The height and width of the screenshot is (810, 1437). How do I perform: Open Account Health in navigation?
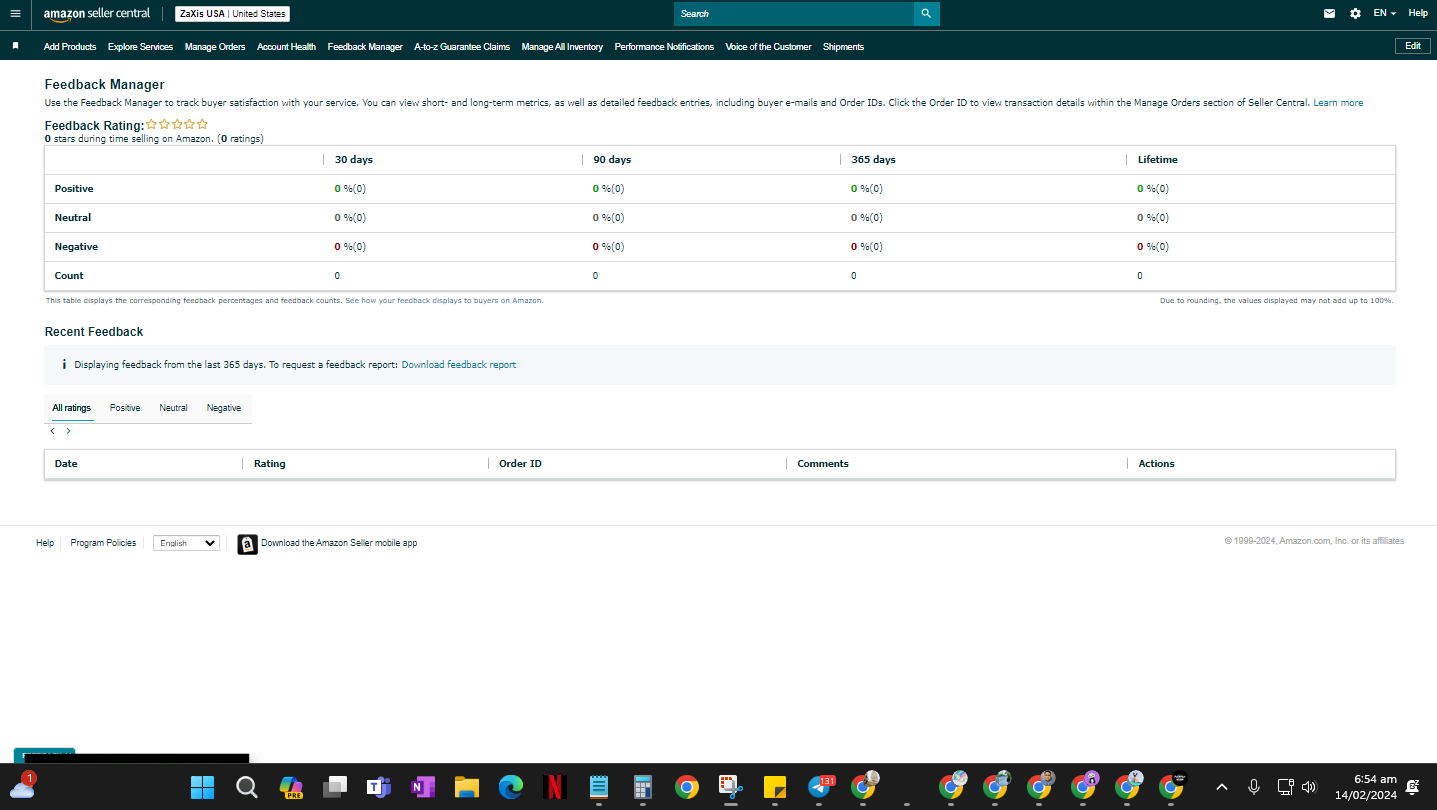(286, 47)
